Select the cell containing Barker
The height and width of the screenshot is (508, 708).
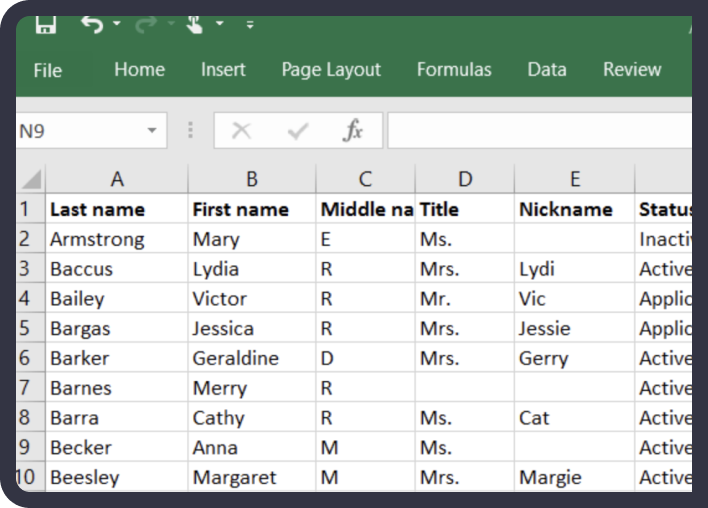[x=117, y=358]
